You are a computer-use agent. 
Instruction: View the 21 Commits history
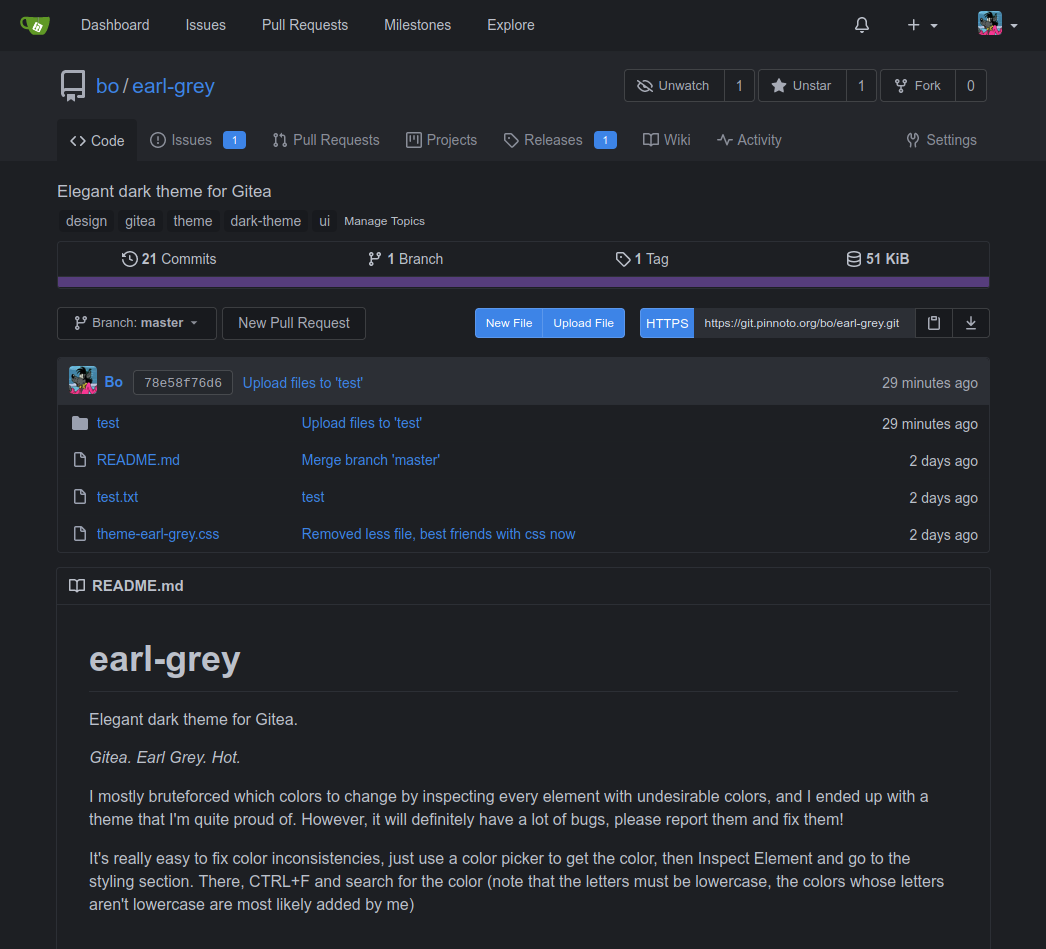point(169,259)
